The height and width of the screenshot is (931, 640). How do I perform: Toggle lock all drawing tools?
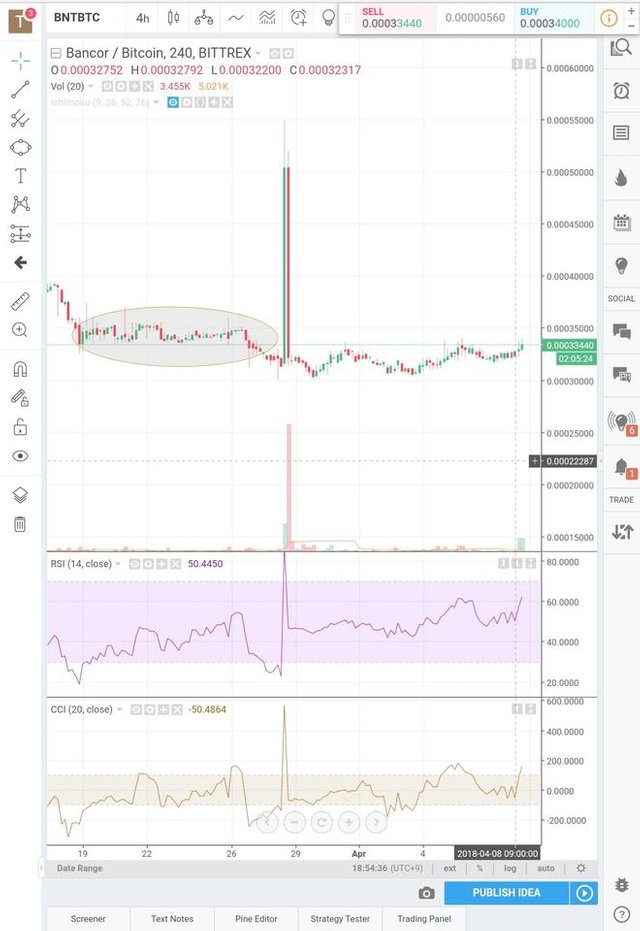[x=20, y=426]
